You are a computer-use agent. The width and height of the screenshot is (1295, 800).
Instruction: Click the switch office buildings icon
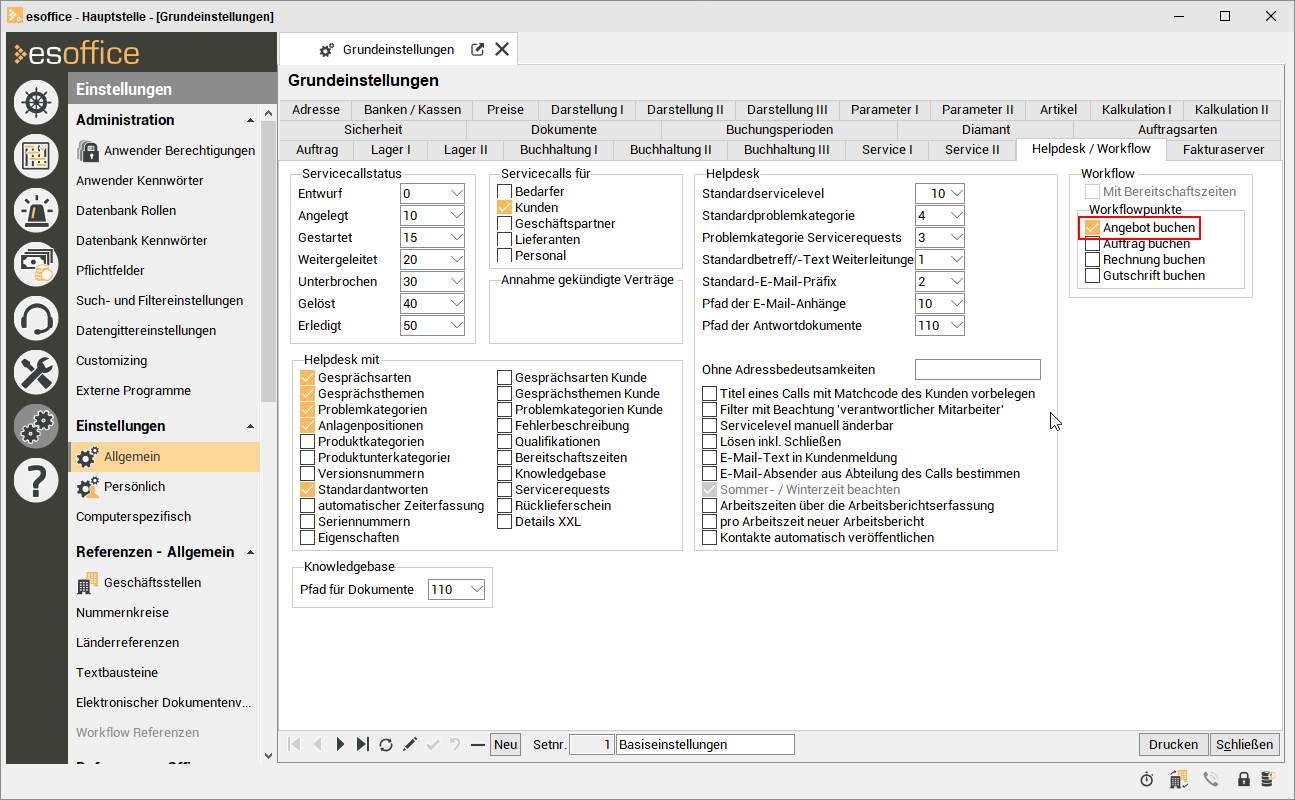coord(1178,779)
